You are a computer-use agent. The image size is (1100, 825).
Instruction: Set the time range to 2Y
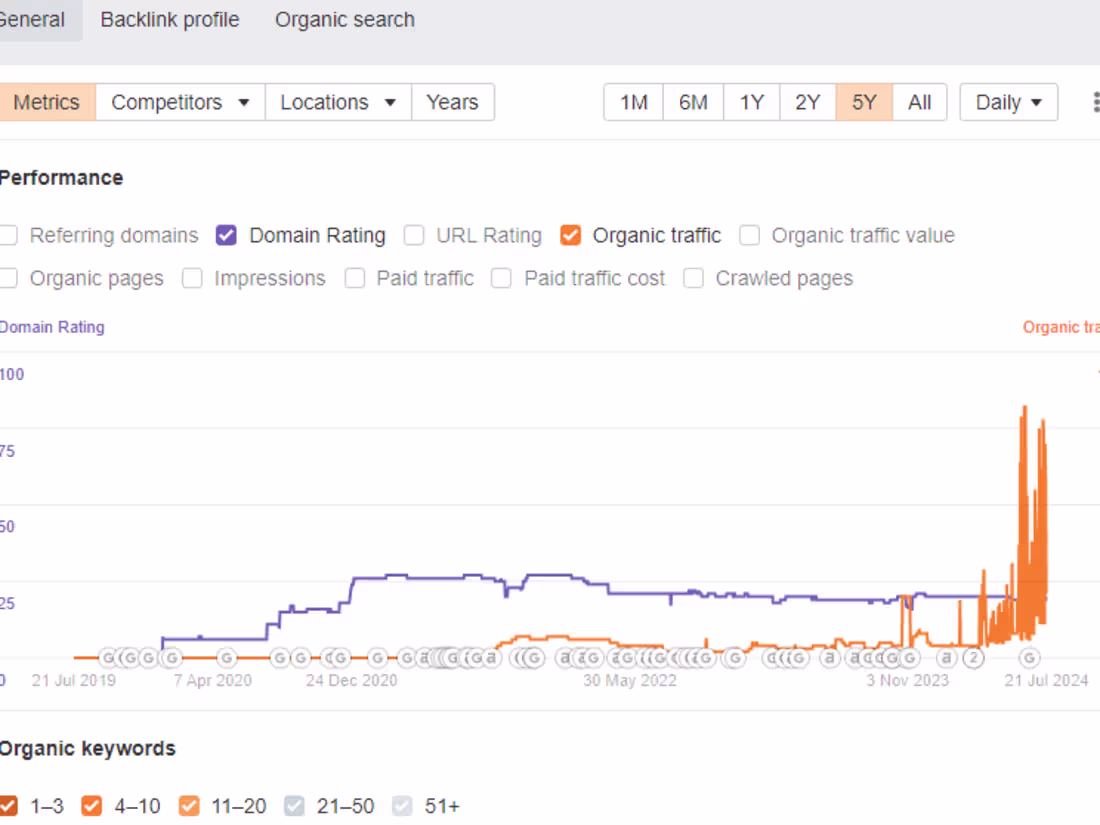(807, 102)
